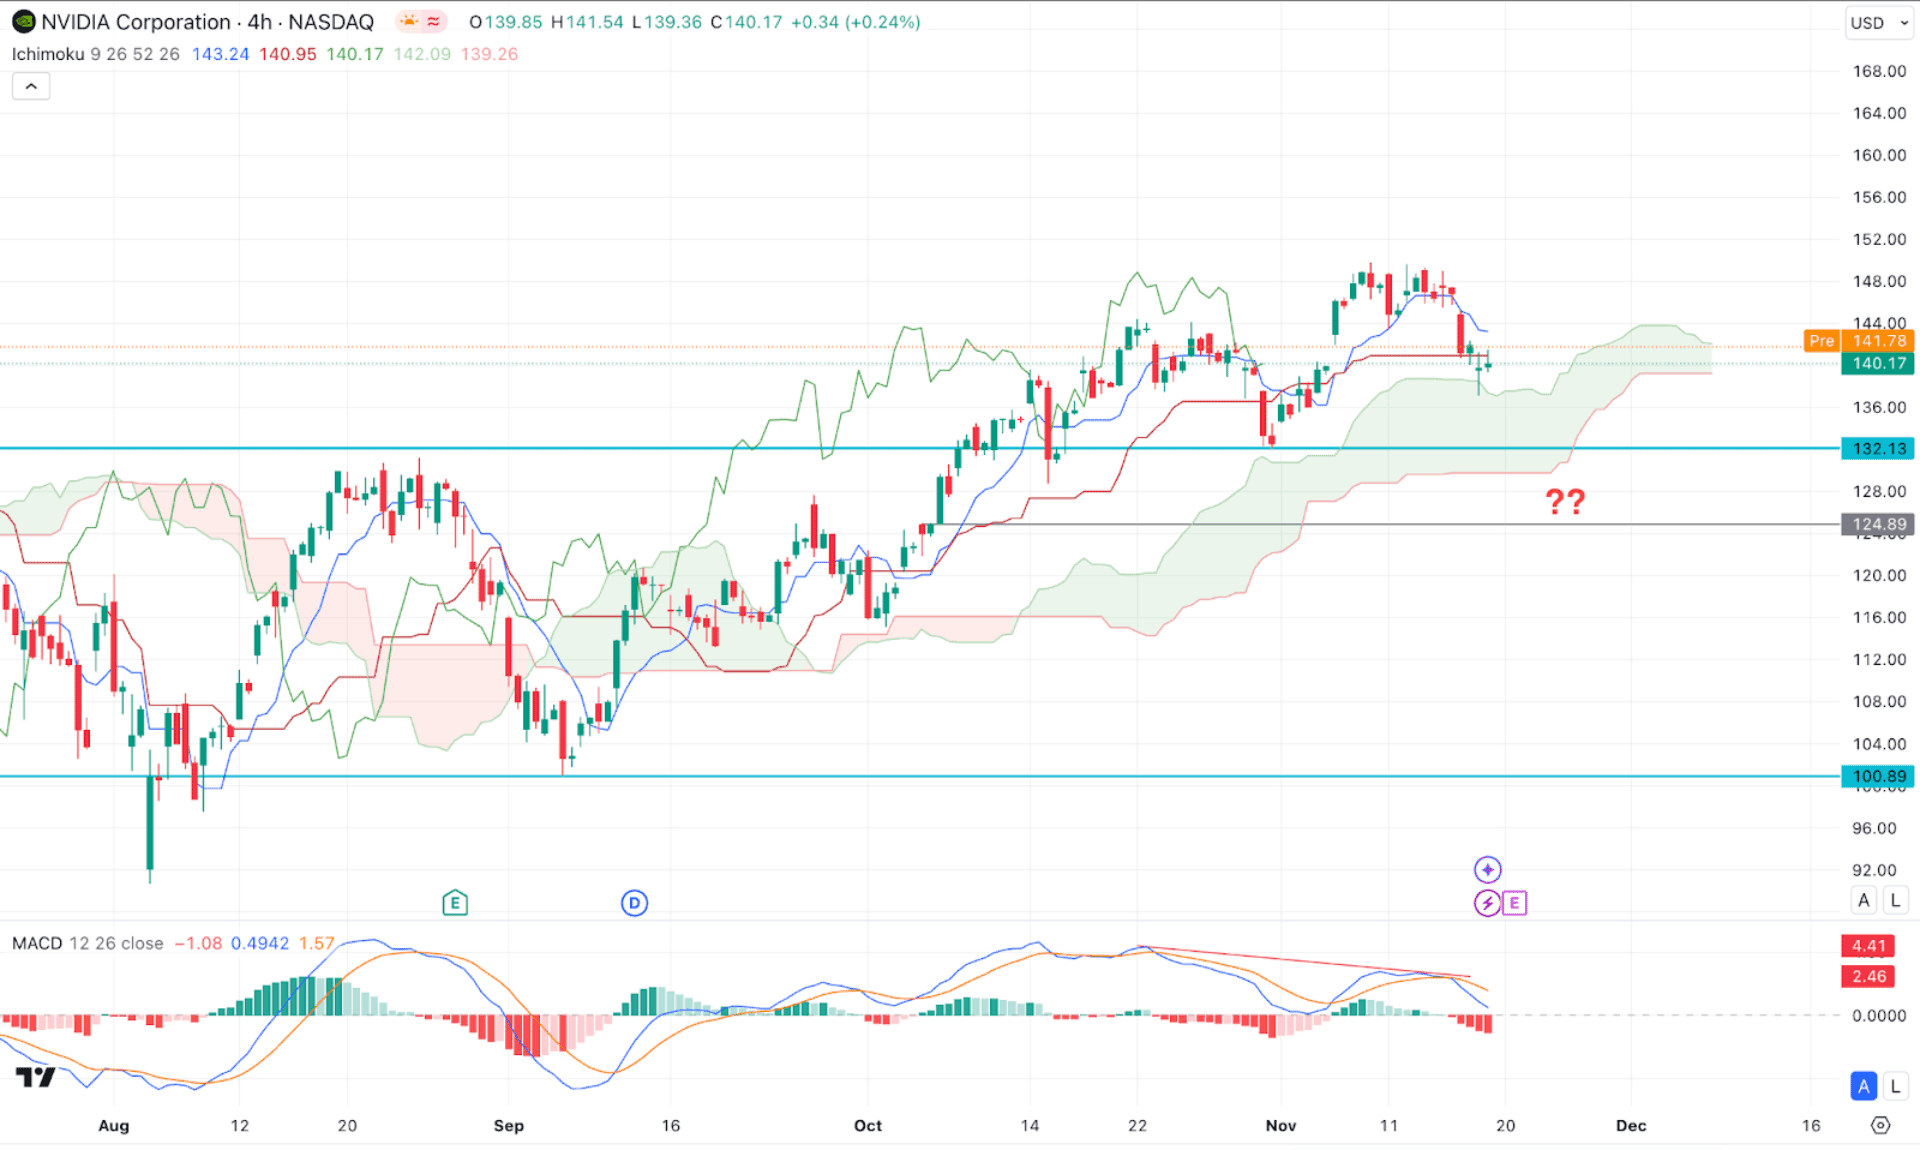Click the NVIDIA logo icon
1920x1150 pixels.
(x=23, y=21)
